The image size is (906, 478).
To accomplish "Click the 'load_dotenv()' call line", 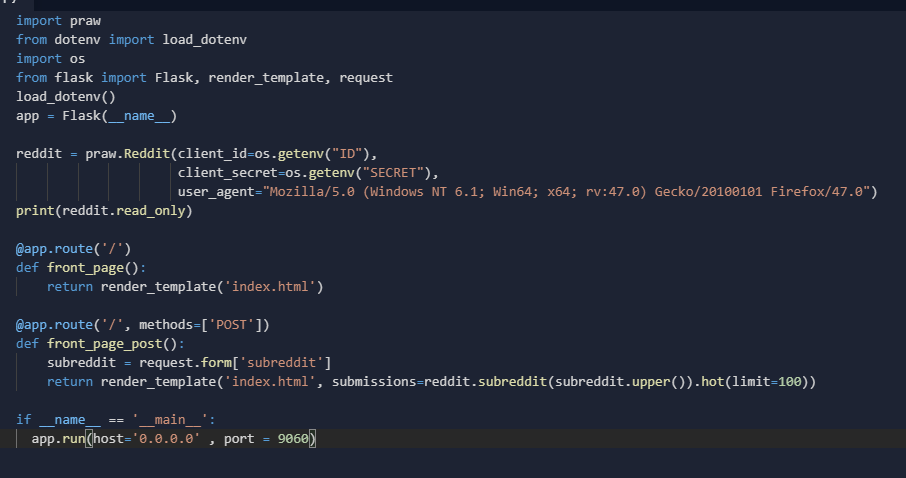I will (66, 97).
